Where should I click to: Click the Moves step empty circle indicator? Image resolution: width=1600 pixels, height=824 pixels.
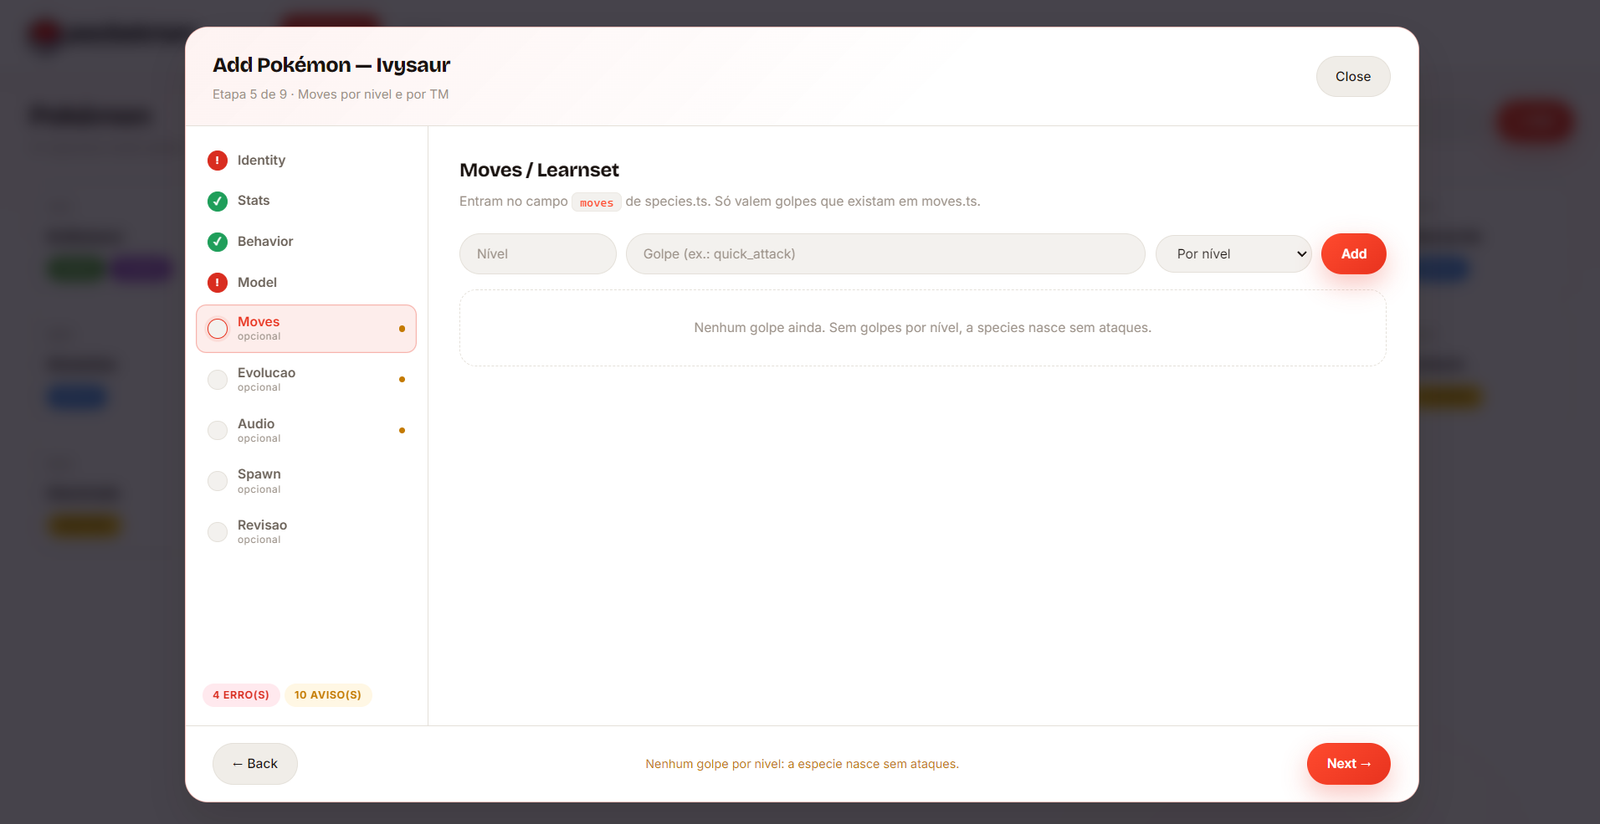pyautogui.click(x=217, y=329)
